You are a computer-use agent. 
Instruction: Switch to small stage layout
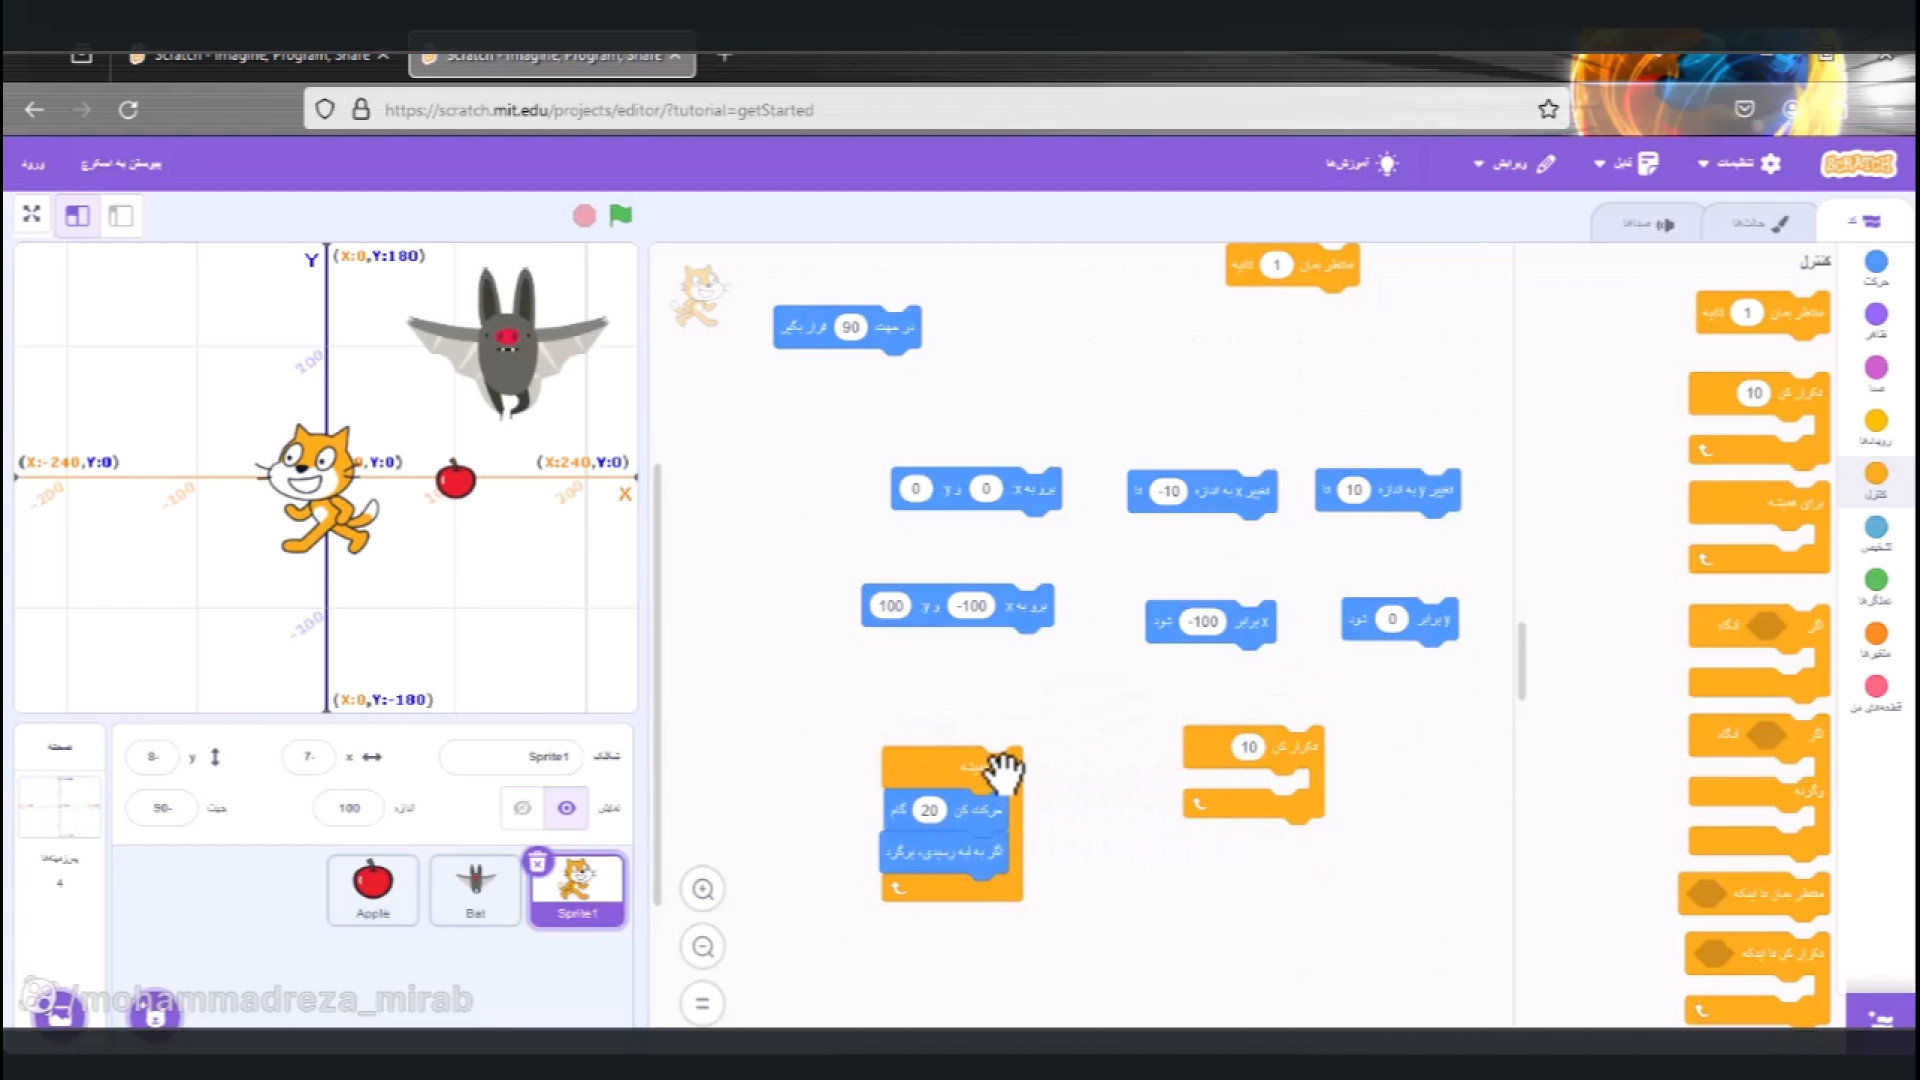(x=121, y=216)
